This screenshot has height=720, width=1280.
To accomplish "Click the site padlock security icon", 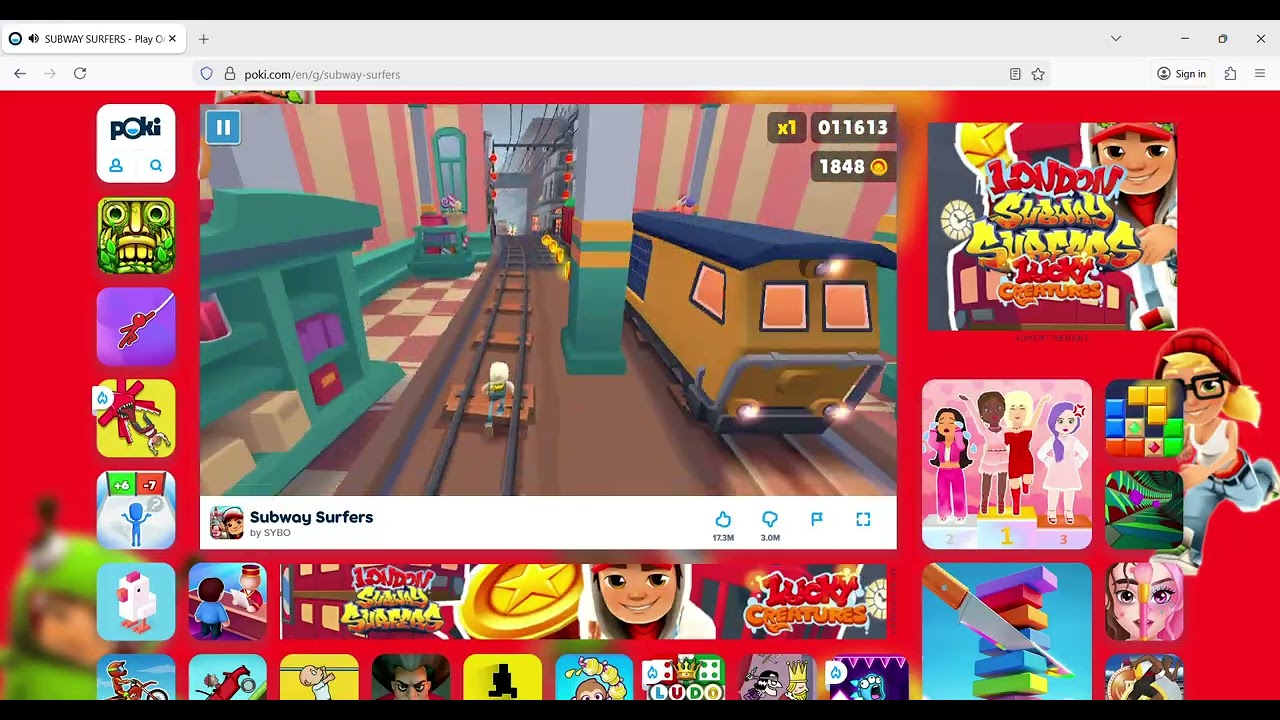I will click(x=229, y=74).
